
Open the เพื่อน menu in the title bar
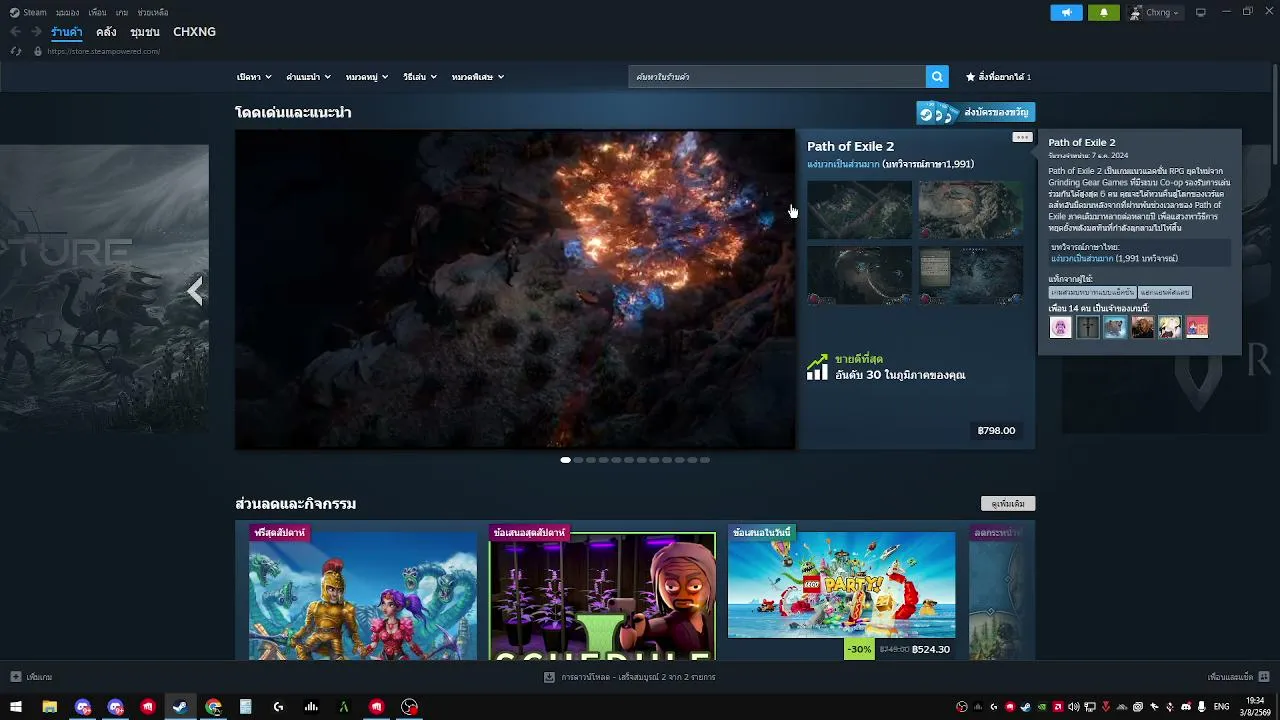tap(97, 13)
